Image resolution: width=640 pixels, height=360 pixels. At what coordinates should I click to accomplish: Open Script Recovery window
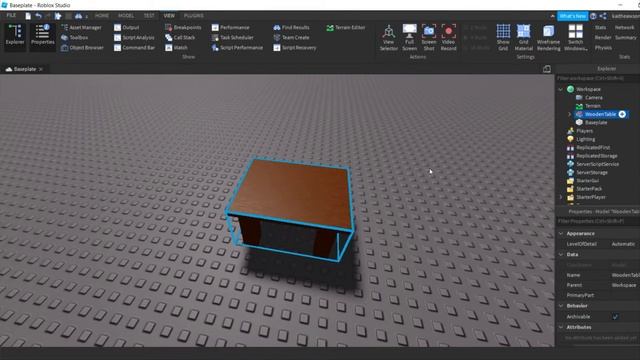pos(295,48)
